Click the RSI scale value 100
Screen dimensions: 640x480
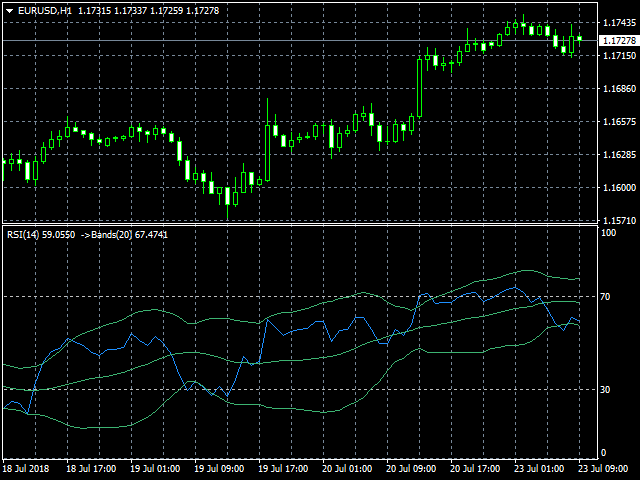pyautogui.click(x=609, y=233)
